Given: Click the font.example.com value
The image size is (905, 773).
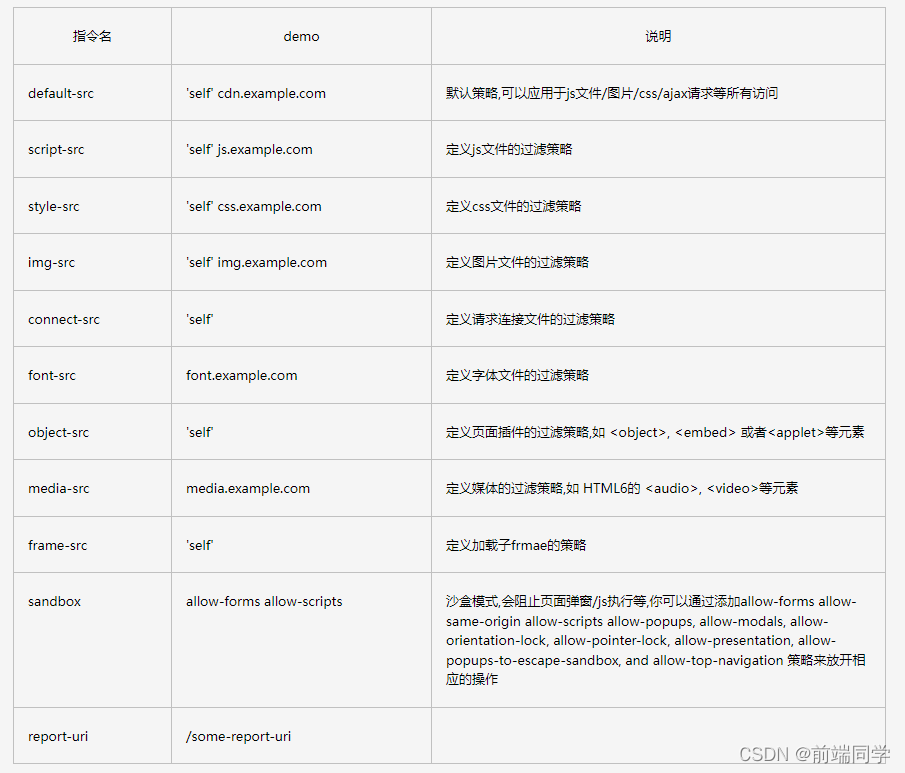Looking at the screenshot, I should pos(242,375).
